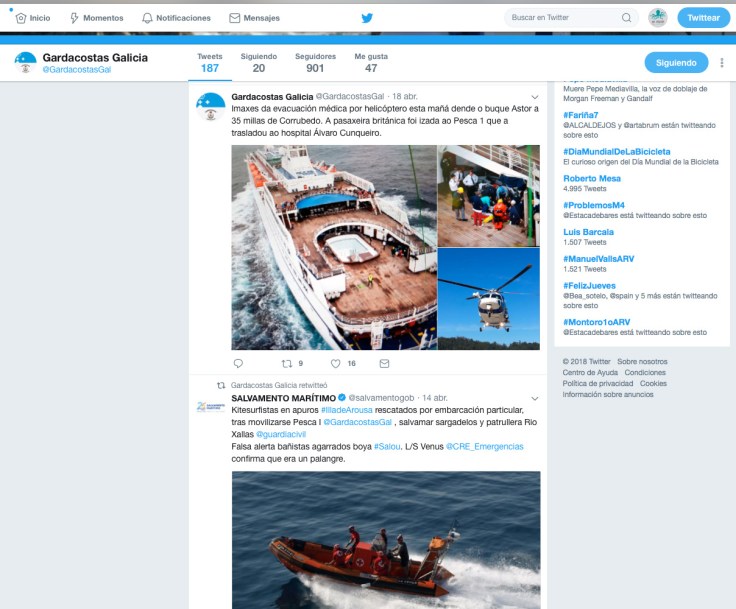
Task: Click the Twitter bird logo
Action: tap(367, 18)
